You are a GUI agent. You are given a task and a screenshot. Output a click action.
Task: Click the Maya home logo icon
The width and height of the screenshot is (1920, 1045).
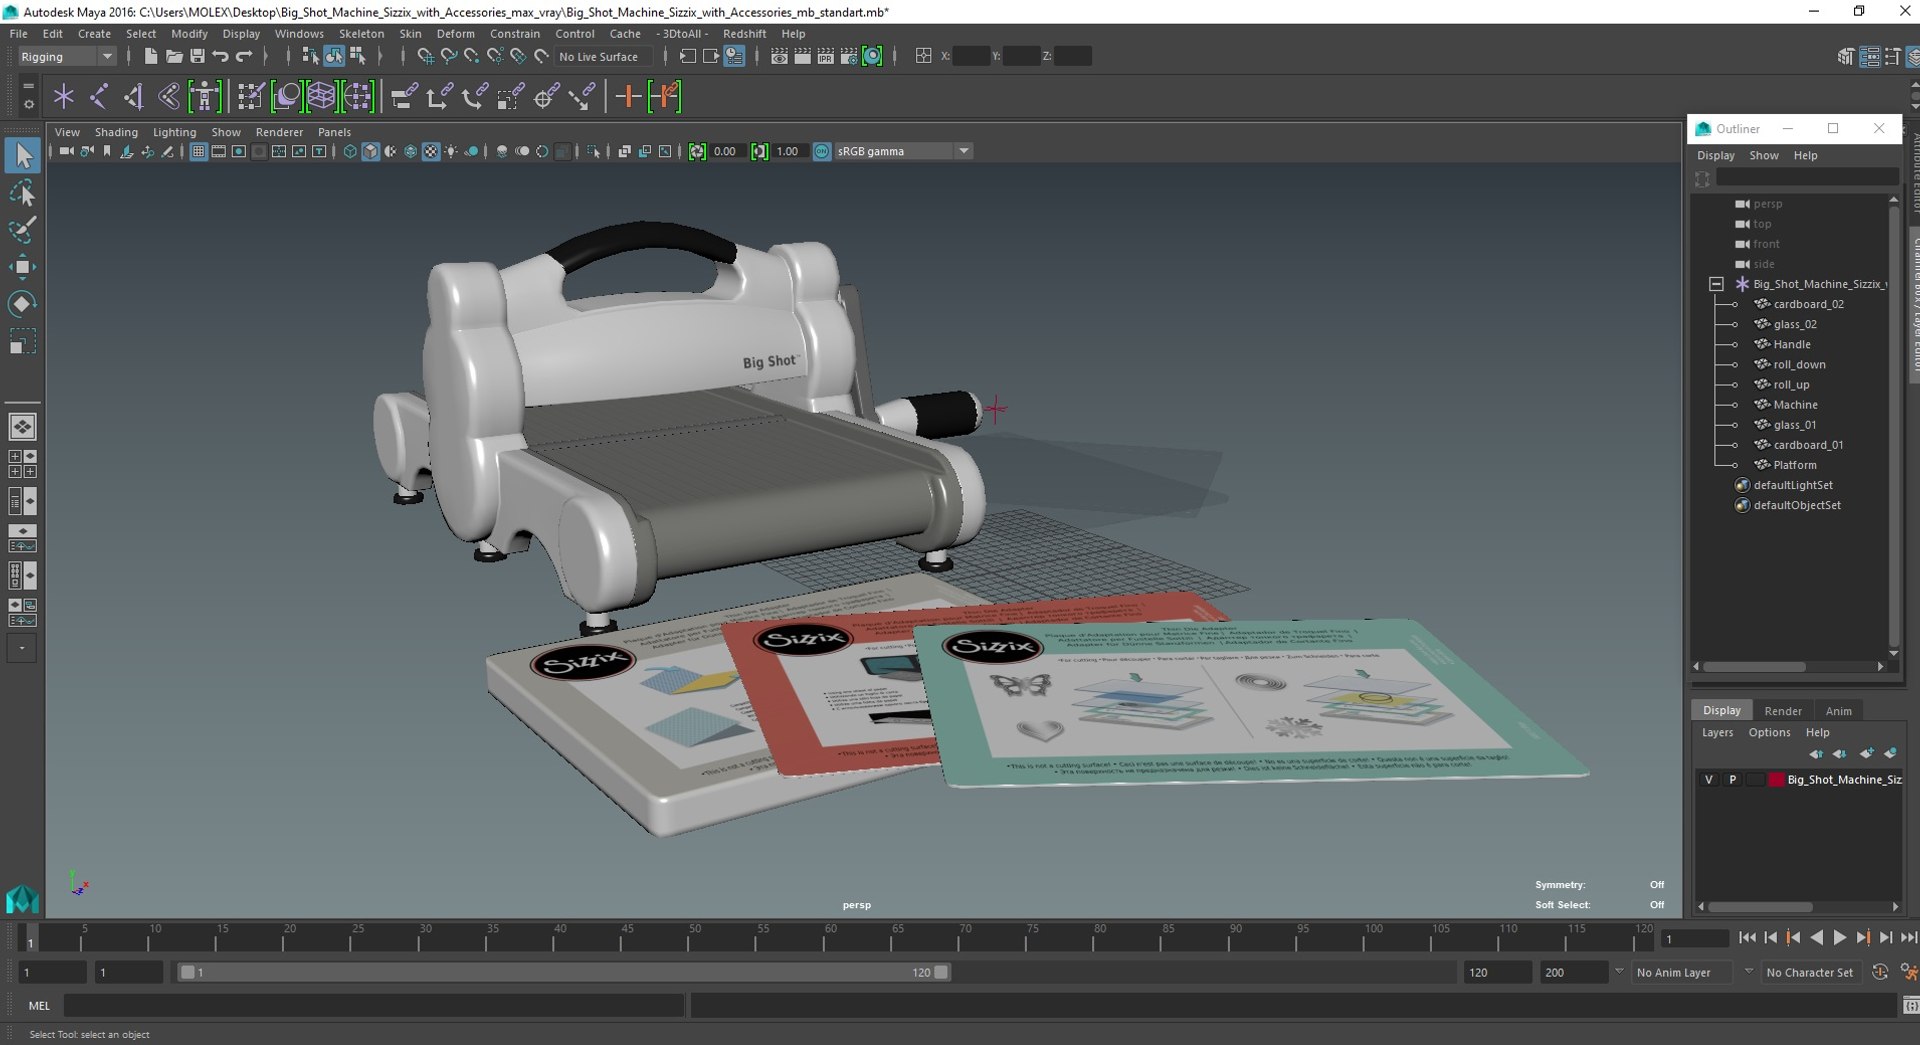point(22,899)
